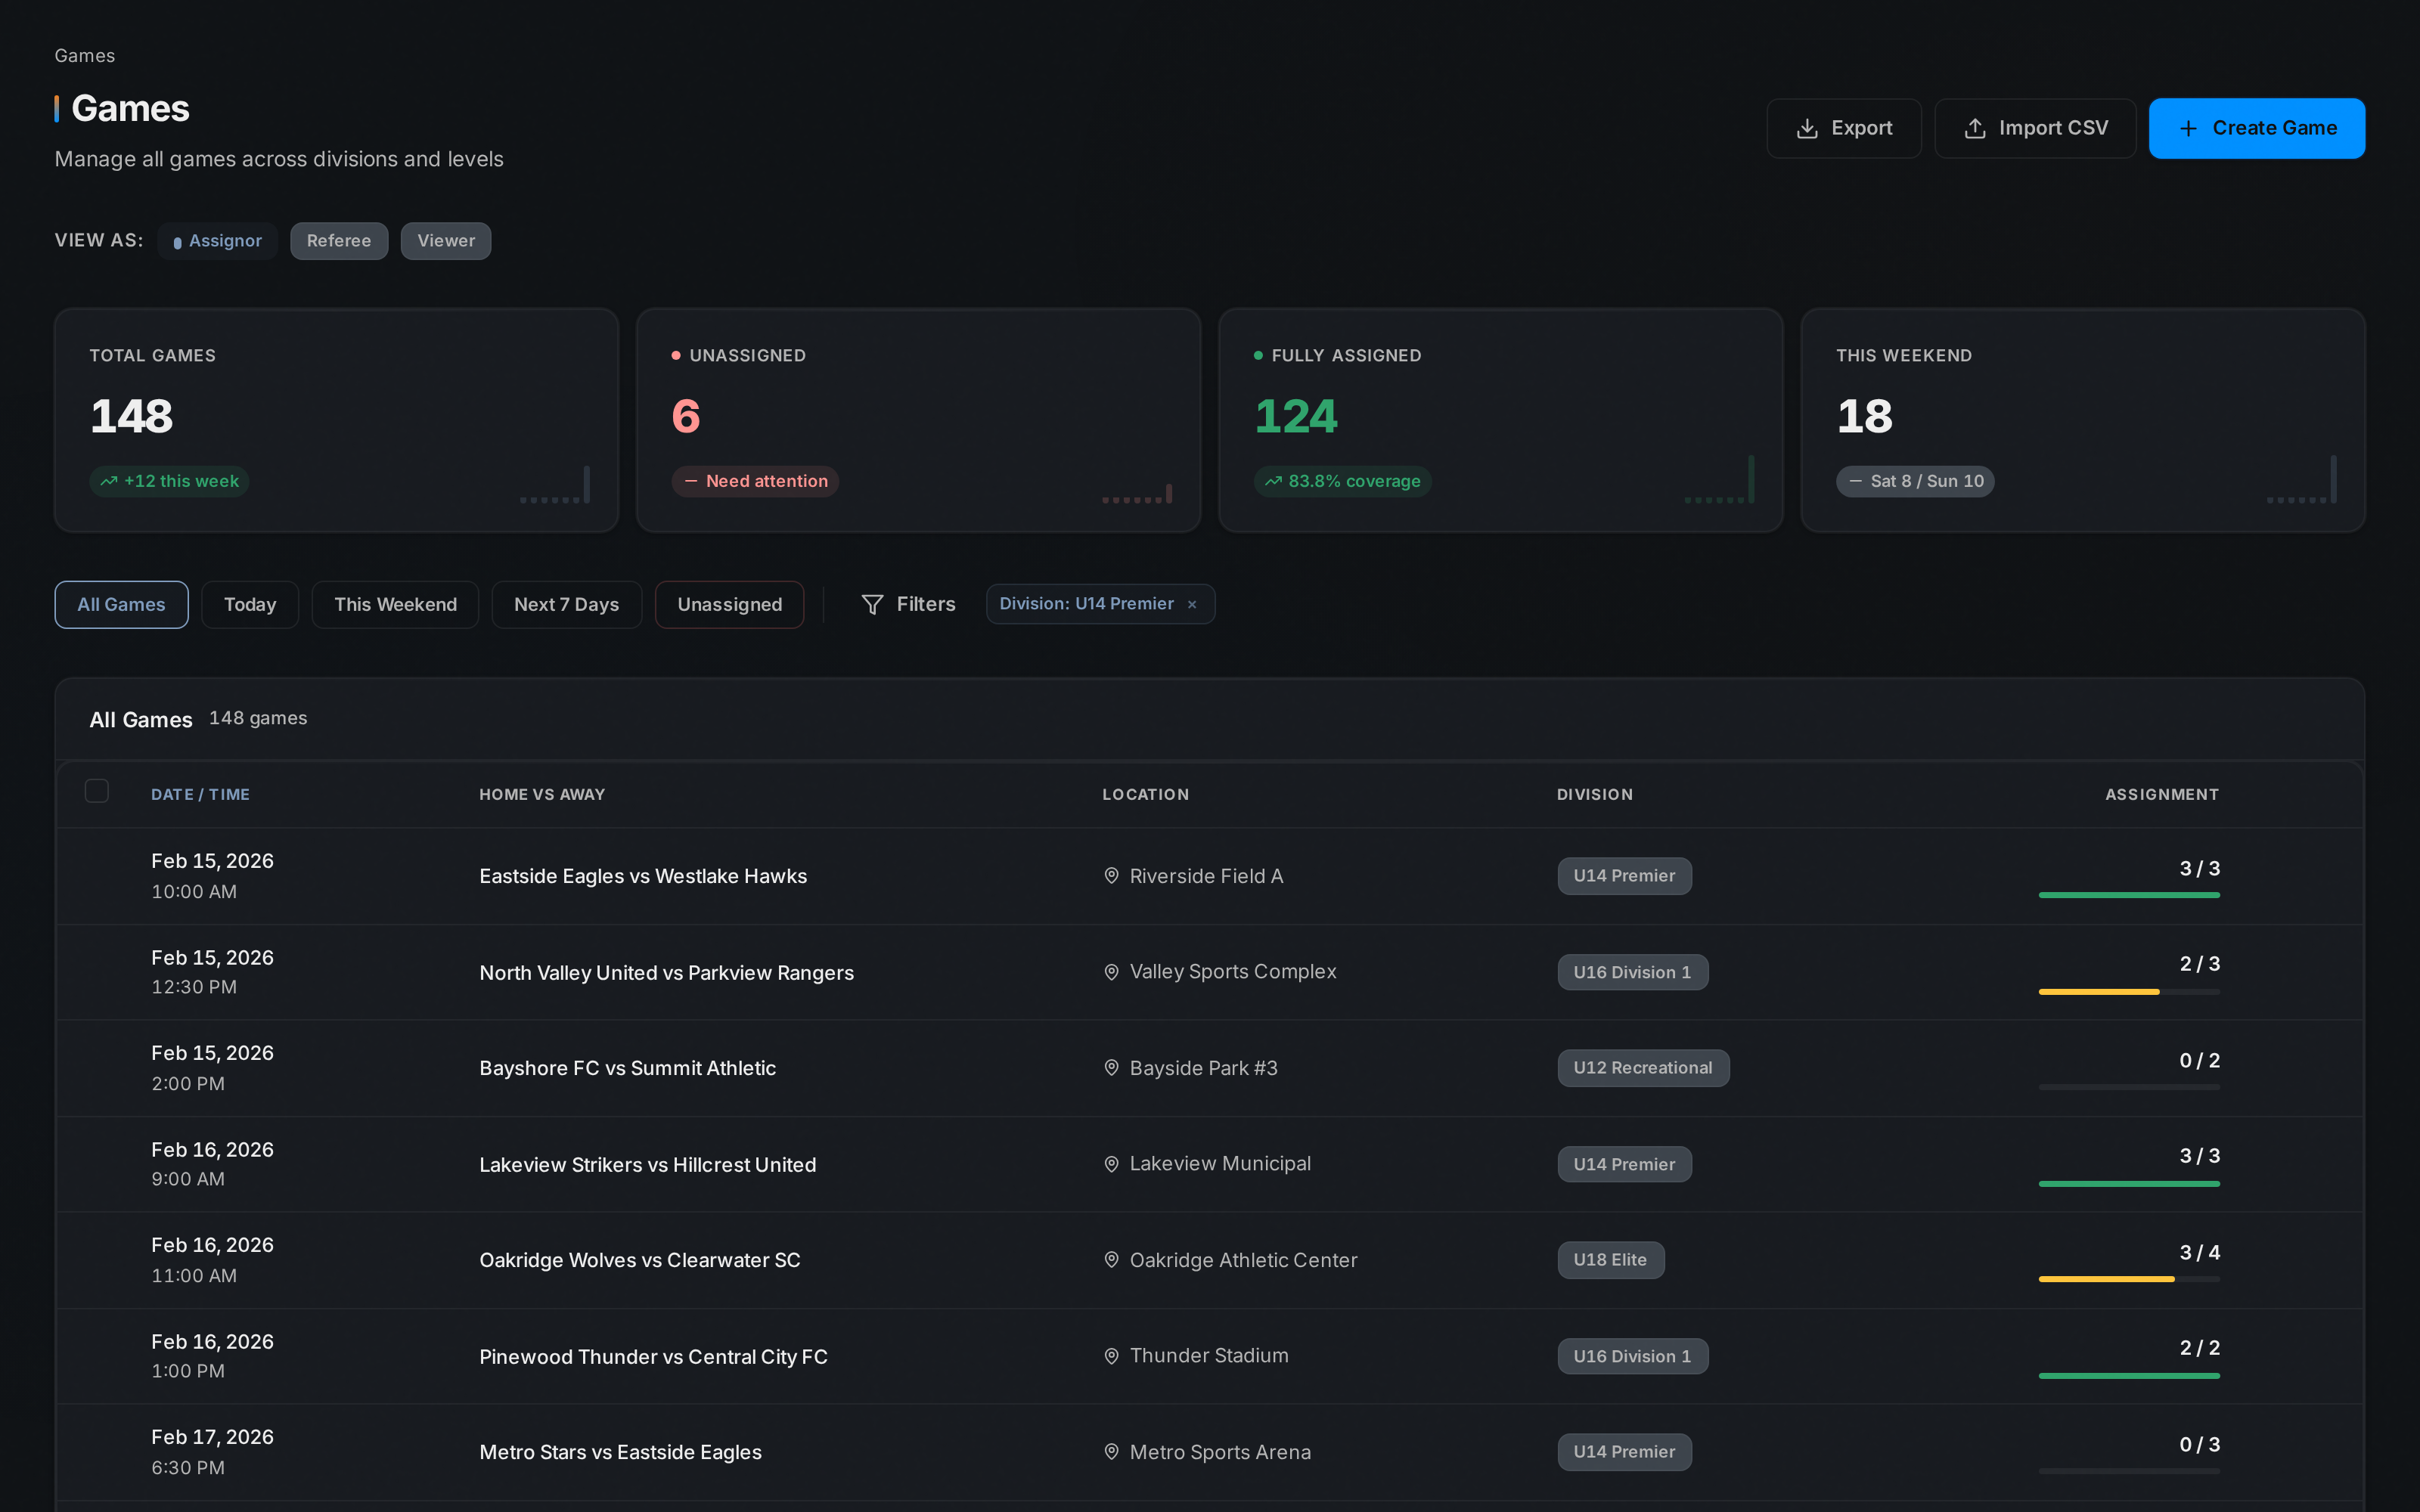Select the Next 7 Days tab
The image size is (2420, 1512).
[566, 605]
